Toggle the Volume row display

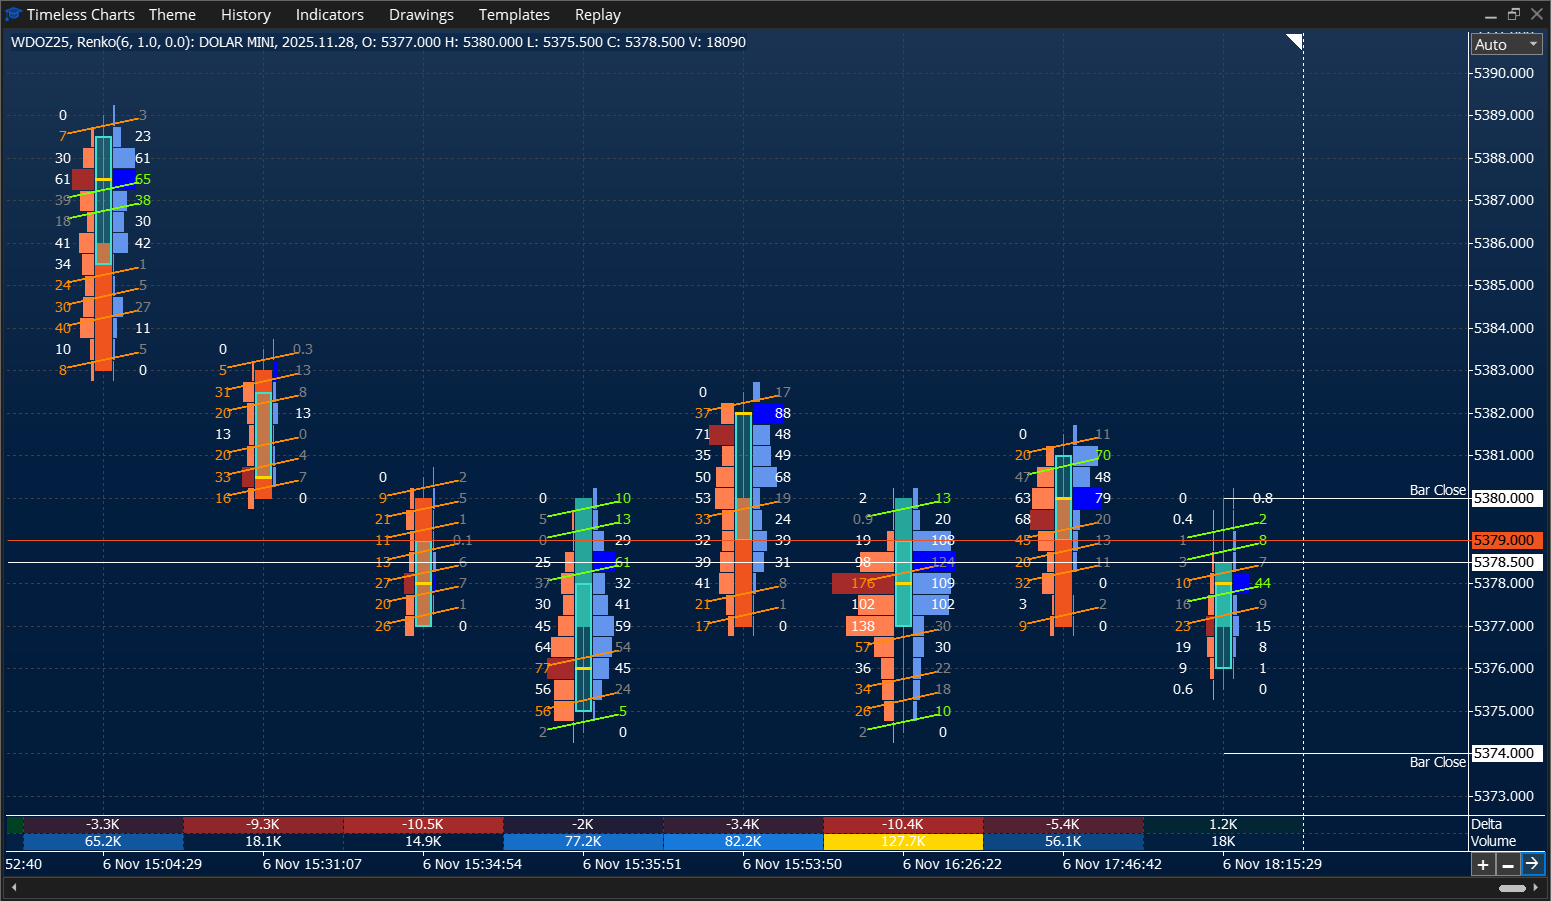click(x=1493, y=841)
